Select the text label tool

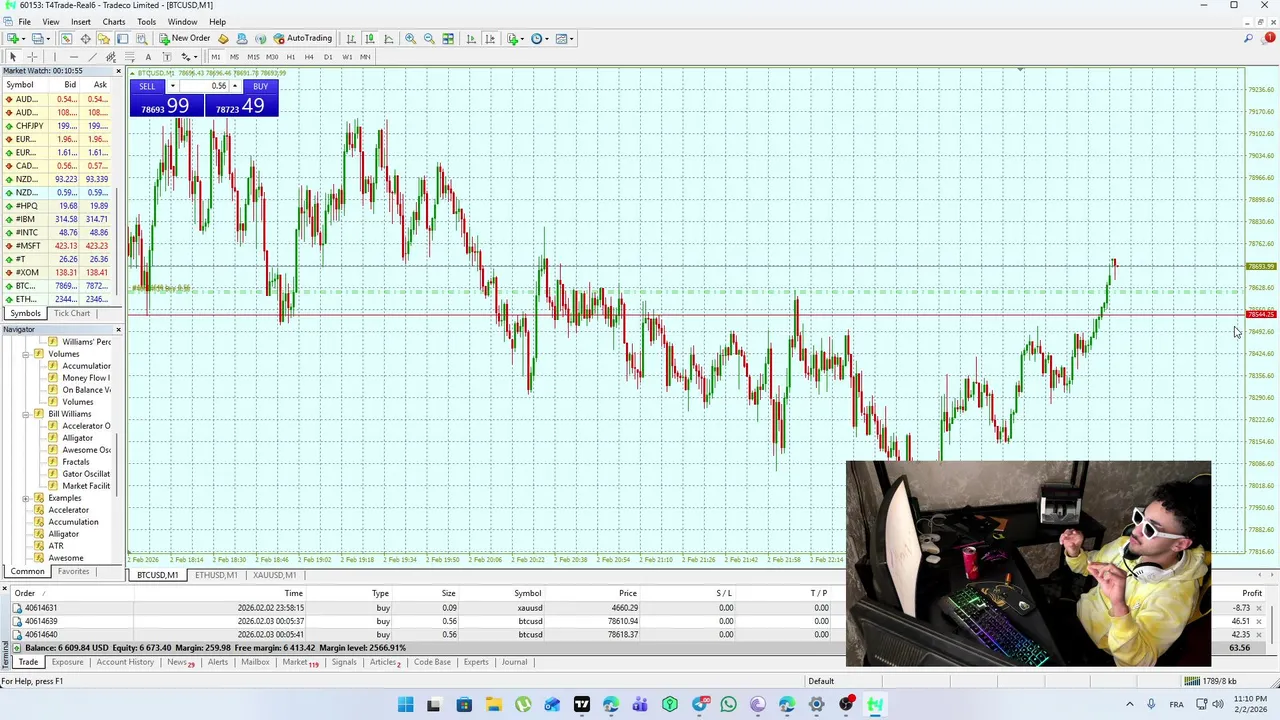click(x=167, y=57)
